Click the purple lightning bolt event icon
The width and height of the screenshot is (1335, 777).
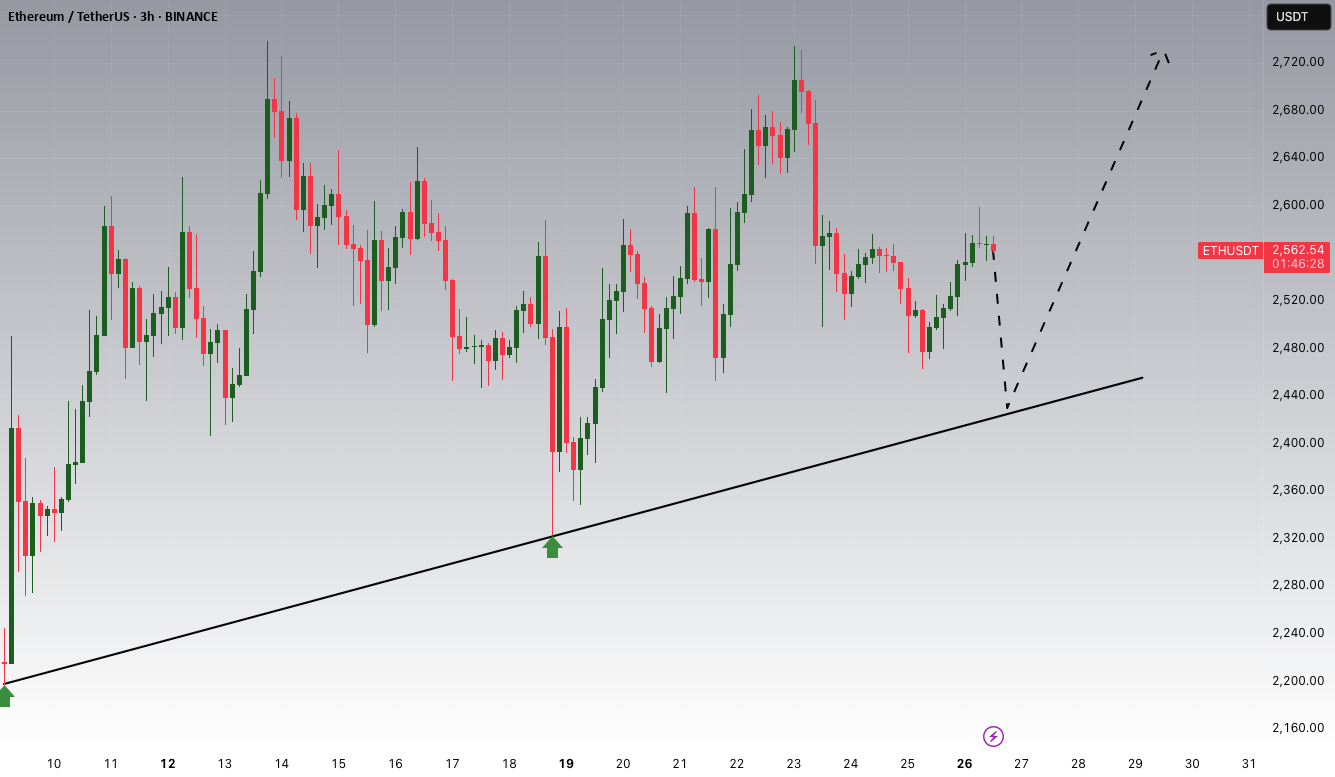993,737
